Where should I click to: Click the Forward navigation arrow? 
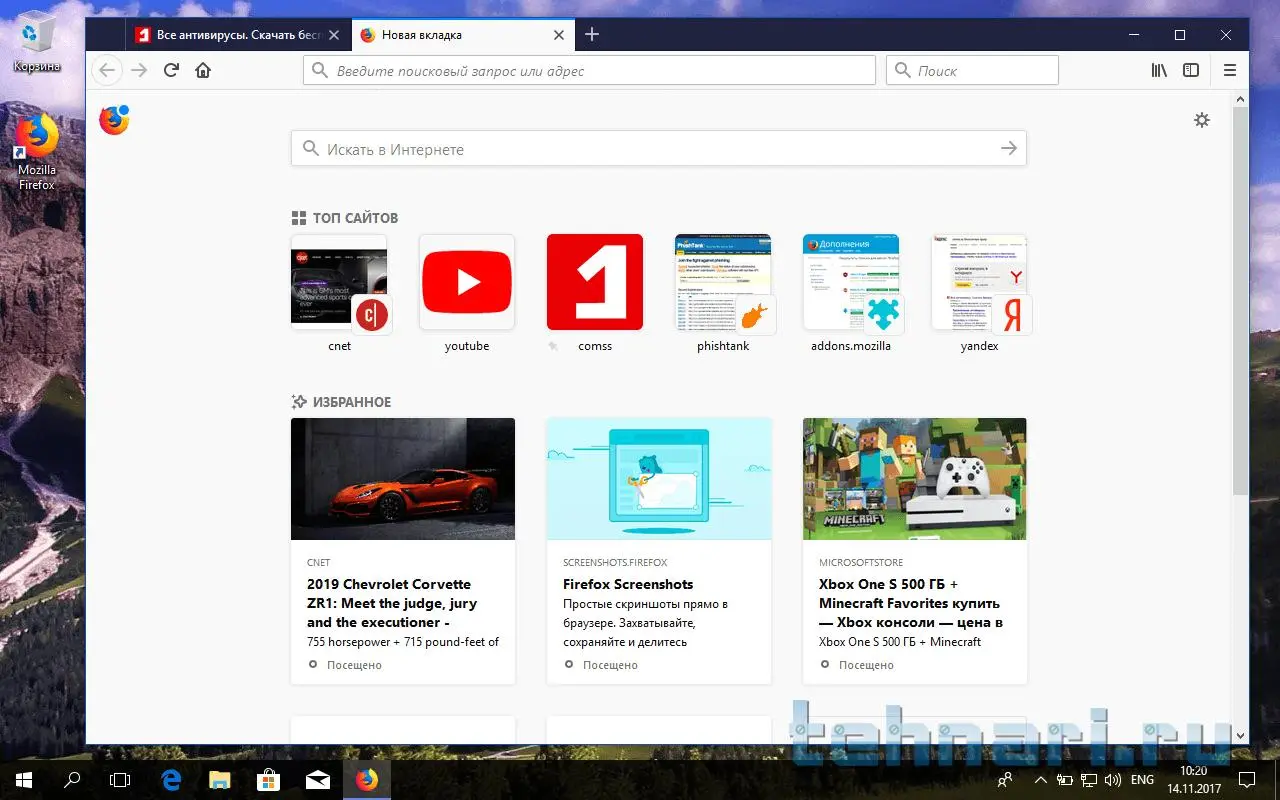(139, 70)
